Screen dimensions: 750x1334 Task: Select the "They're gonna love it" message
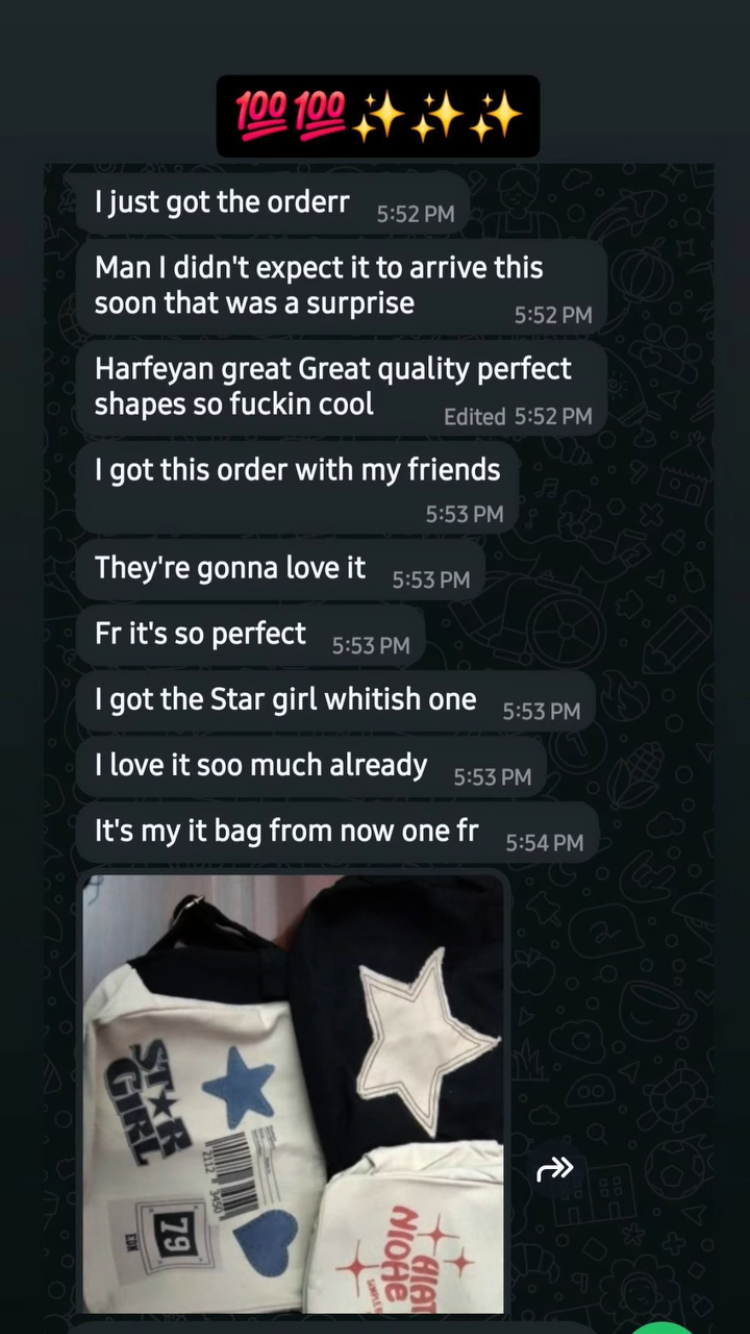coord(280,569)
